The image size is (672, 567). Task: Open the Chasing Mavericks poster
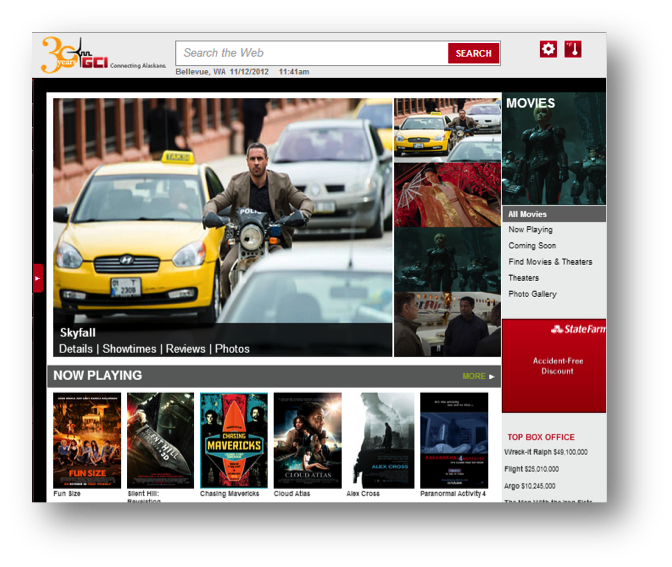pos(234,440)
